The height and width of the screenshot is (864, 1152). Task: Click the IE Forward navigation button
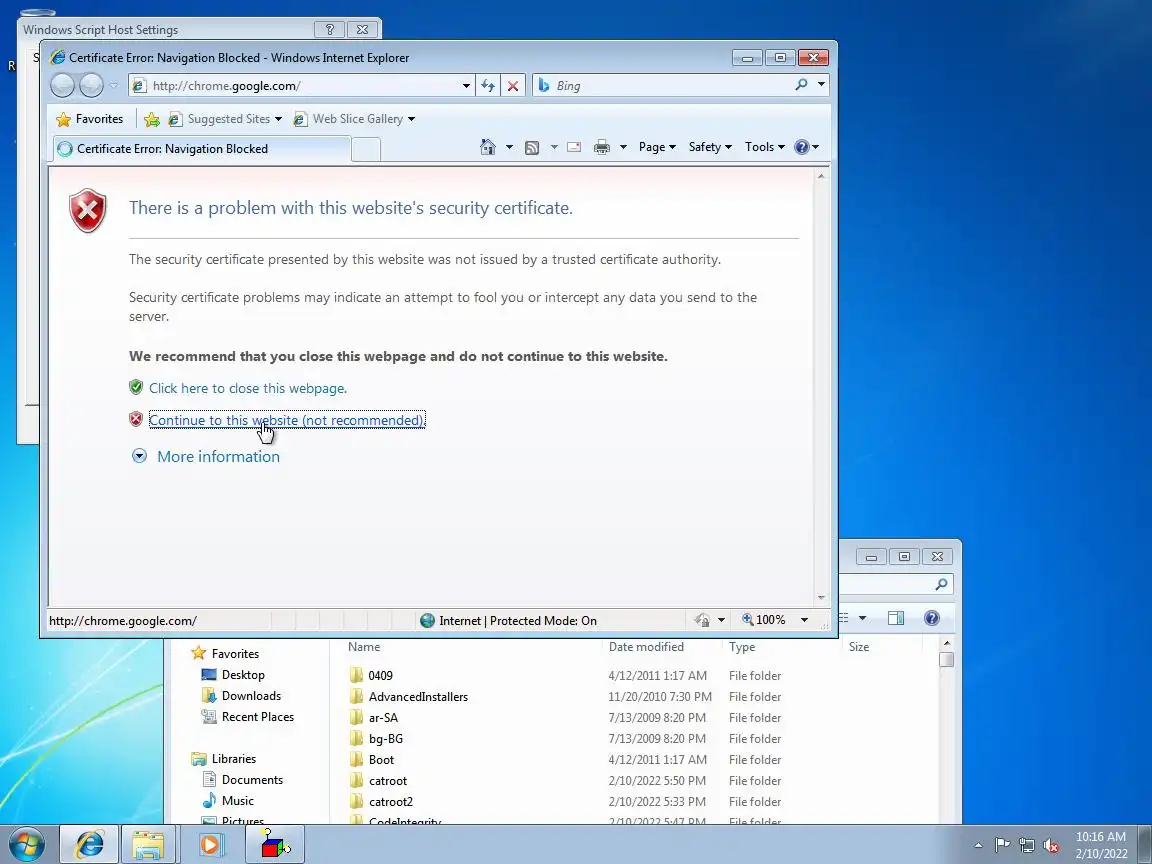pyautogui.click(x=91, y=85)
